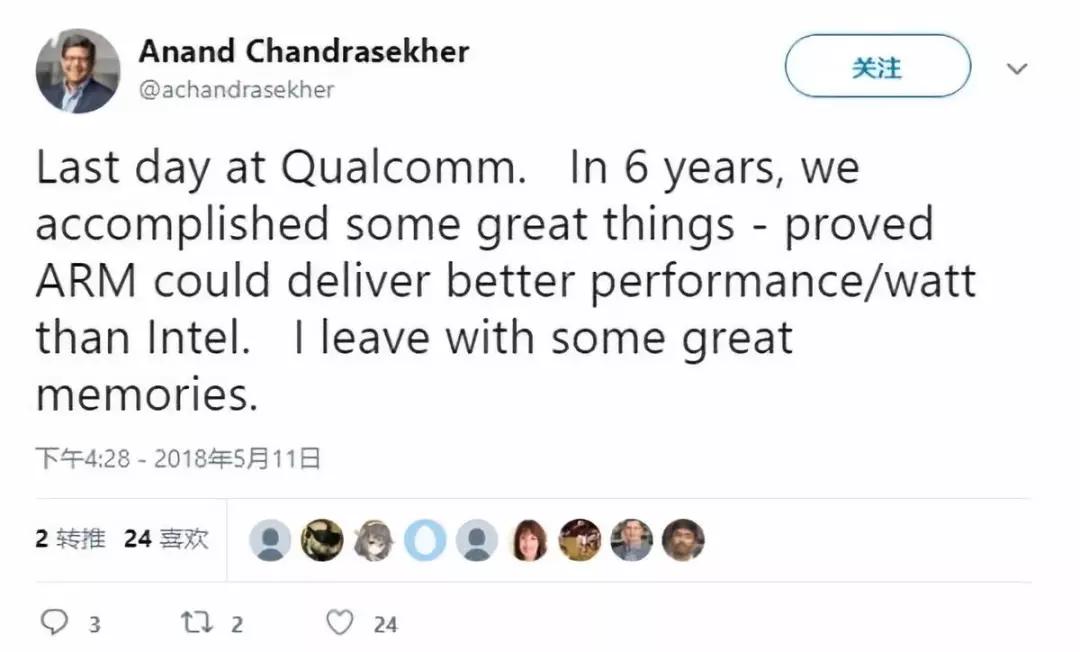Image resolution: width=1080 pixels, height=652 pixels.
Task: Click the last dark-haired man liker avatar
Action: [x=684, y=540]
